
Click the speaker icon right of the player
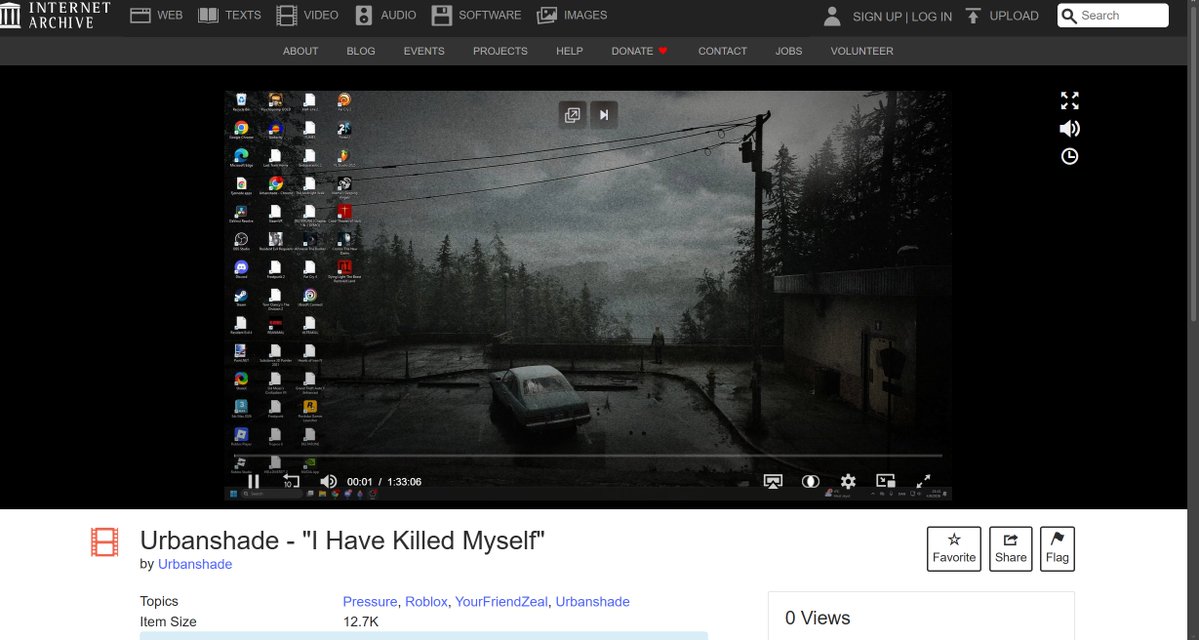pos(1070,128)
